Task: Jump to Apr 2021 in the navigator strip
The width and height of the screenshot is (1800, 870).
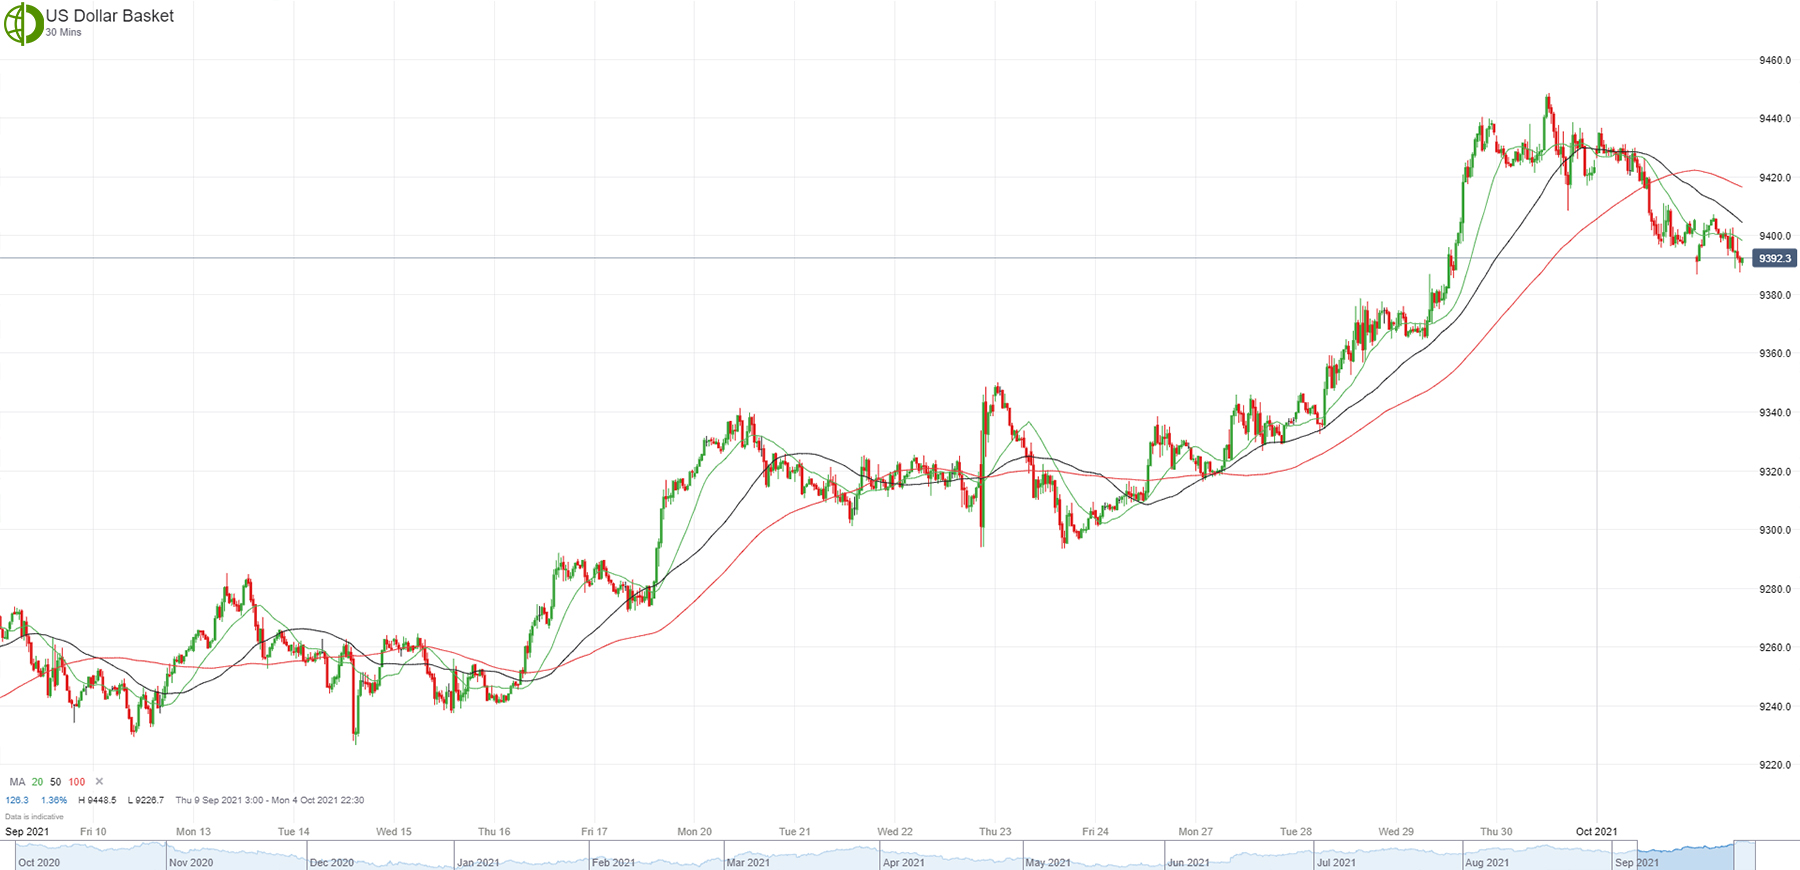Action: [904, 862]
